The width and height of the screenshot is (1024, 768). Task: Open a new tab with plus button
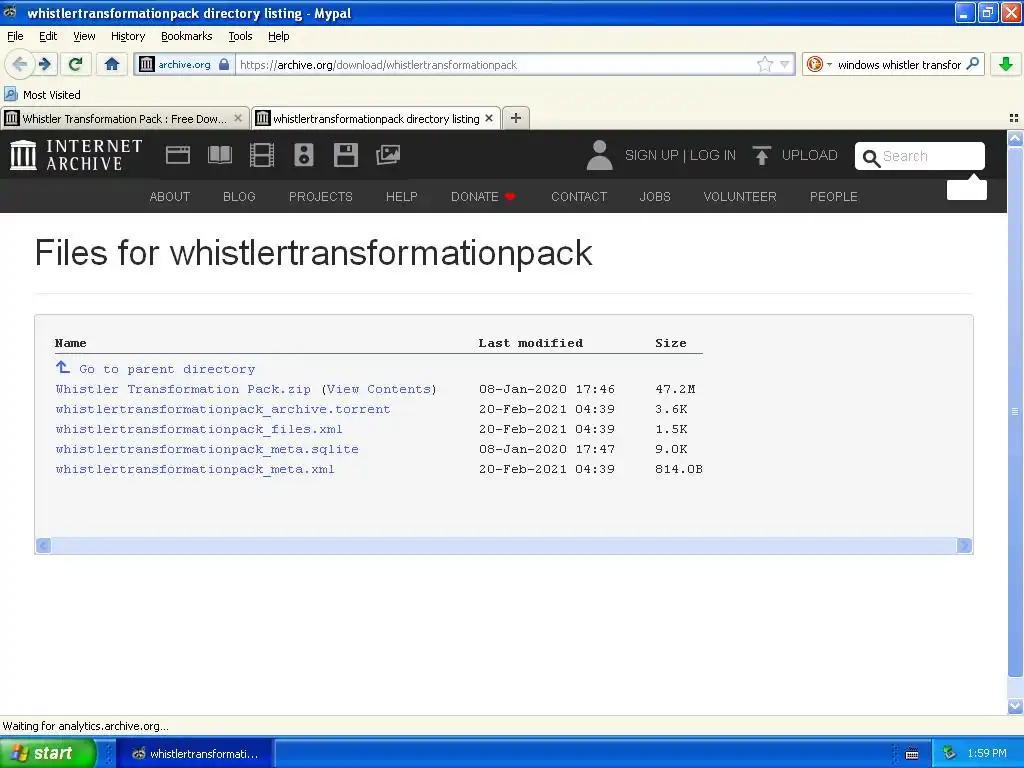coord(516,118)
